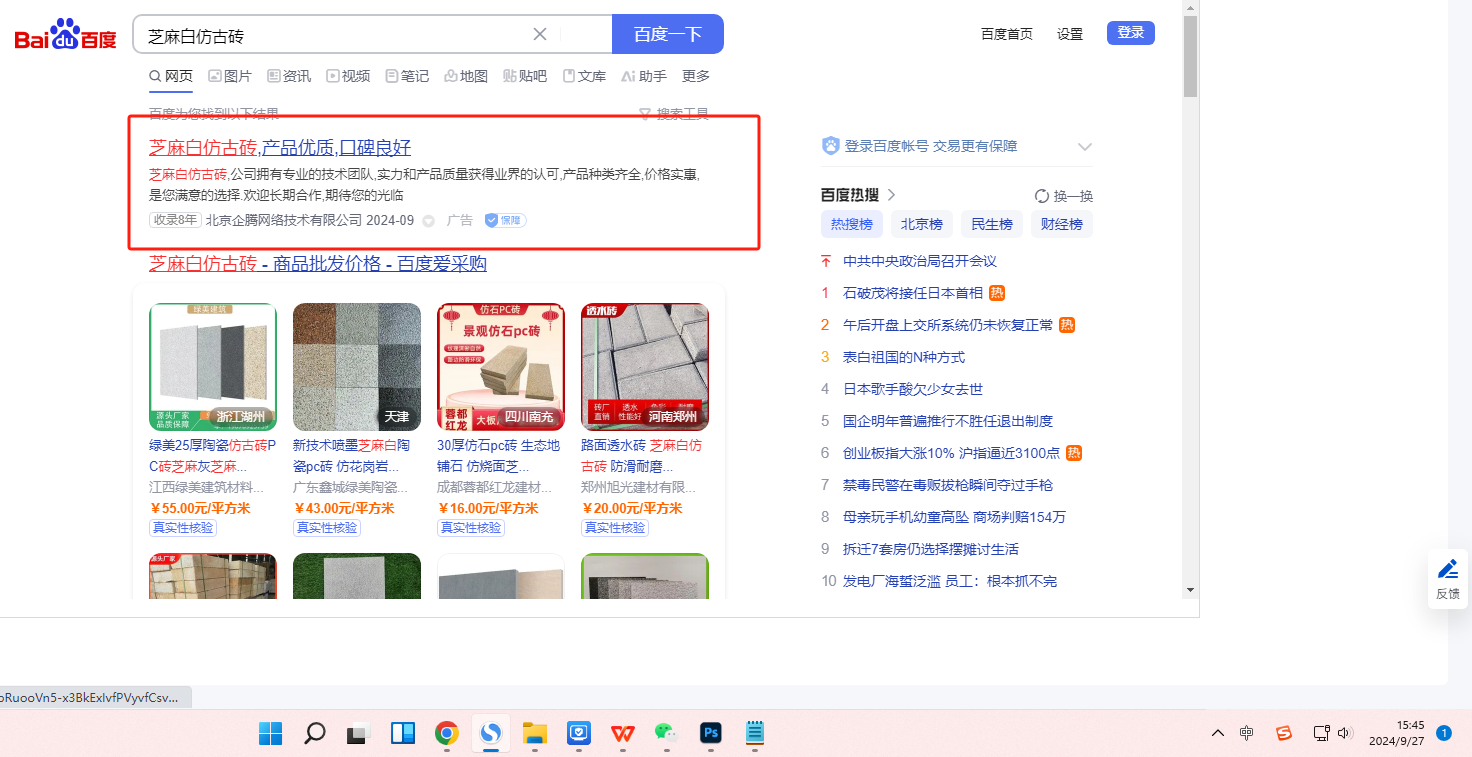Screen dimensions: 1472x757
Task: Open product title 新技术喷墨芝麻白陶瓷pc砖
Action: (x=352, y=455)
